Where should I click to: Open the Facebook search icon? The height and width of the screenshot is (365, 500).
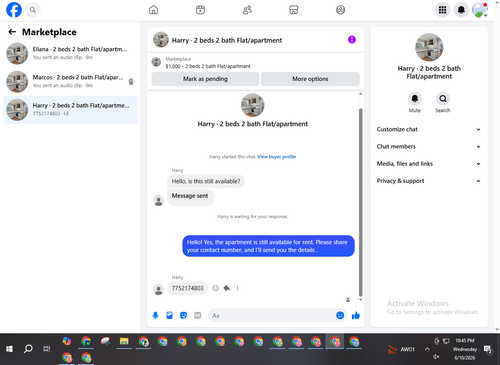33,10
